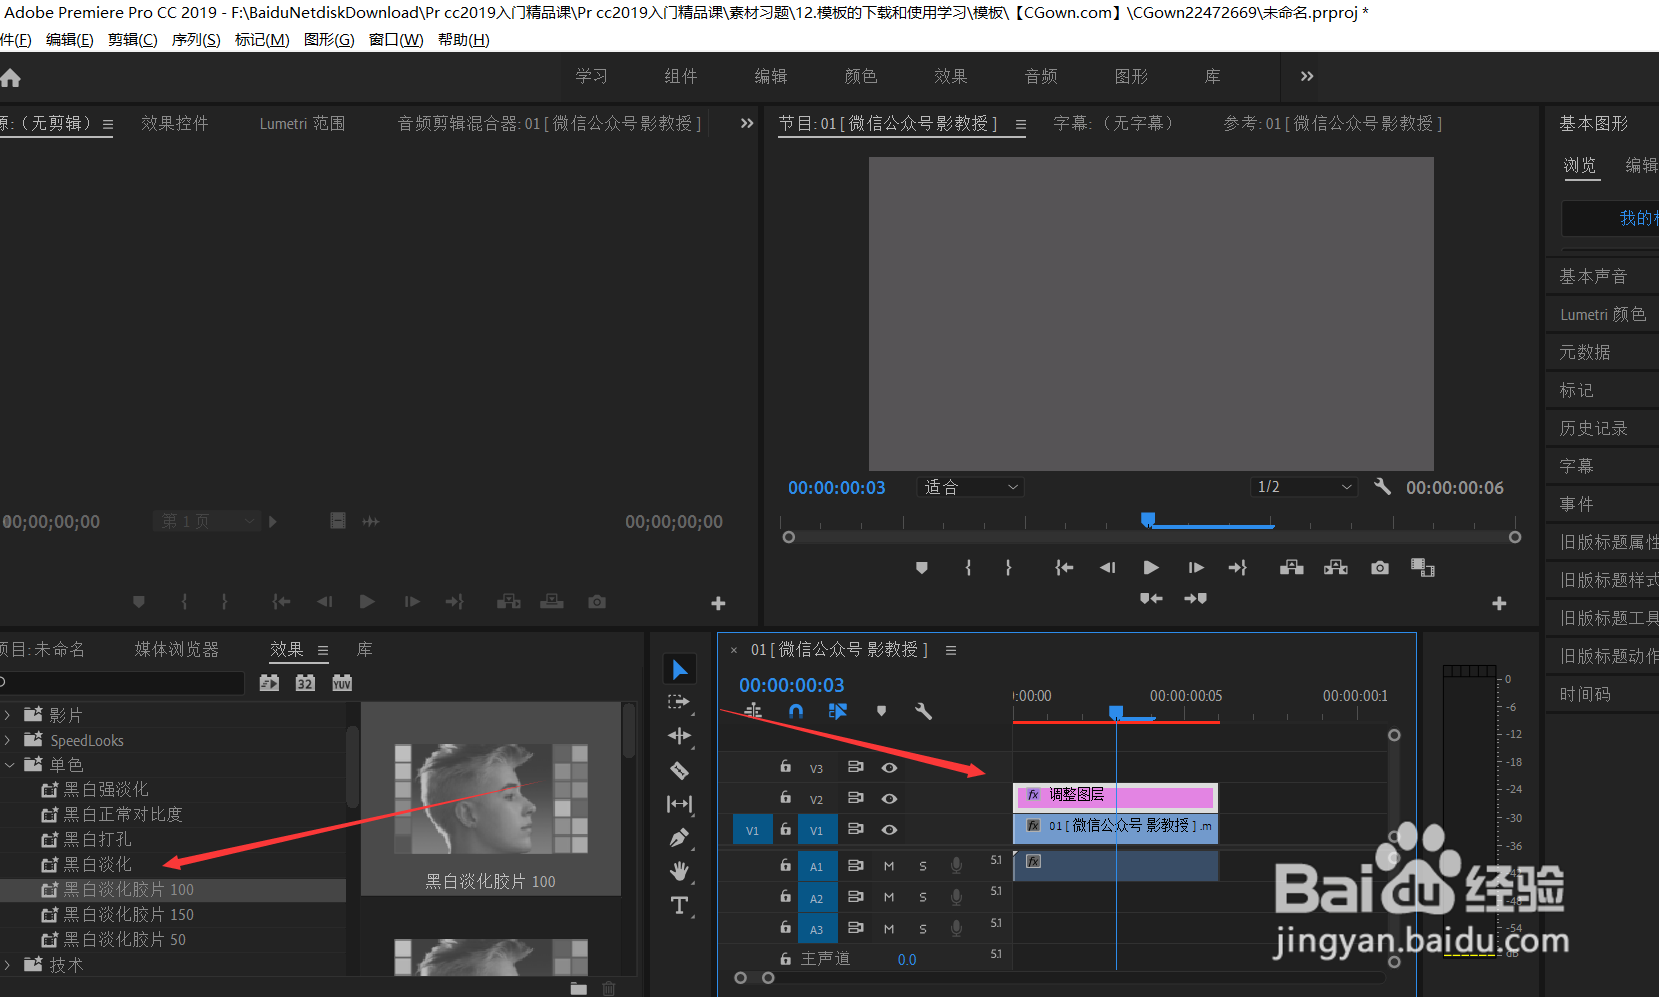Toggle lock on A3 track
Screen dimensions: 1659x997
786,928
